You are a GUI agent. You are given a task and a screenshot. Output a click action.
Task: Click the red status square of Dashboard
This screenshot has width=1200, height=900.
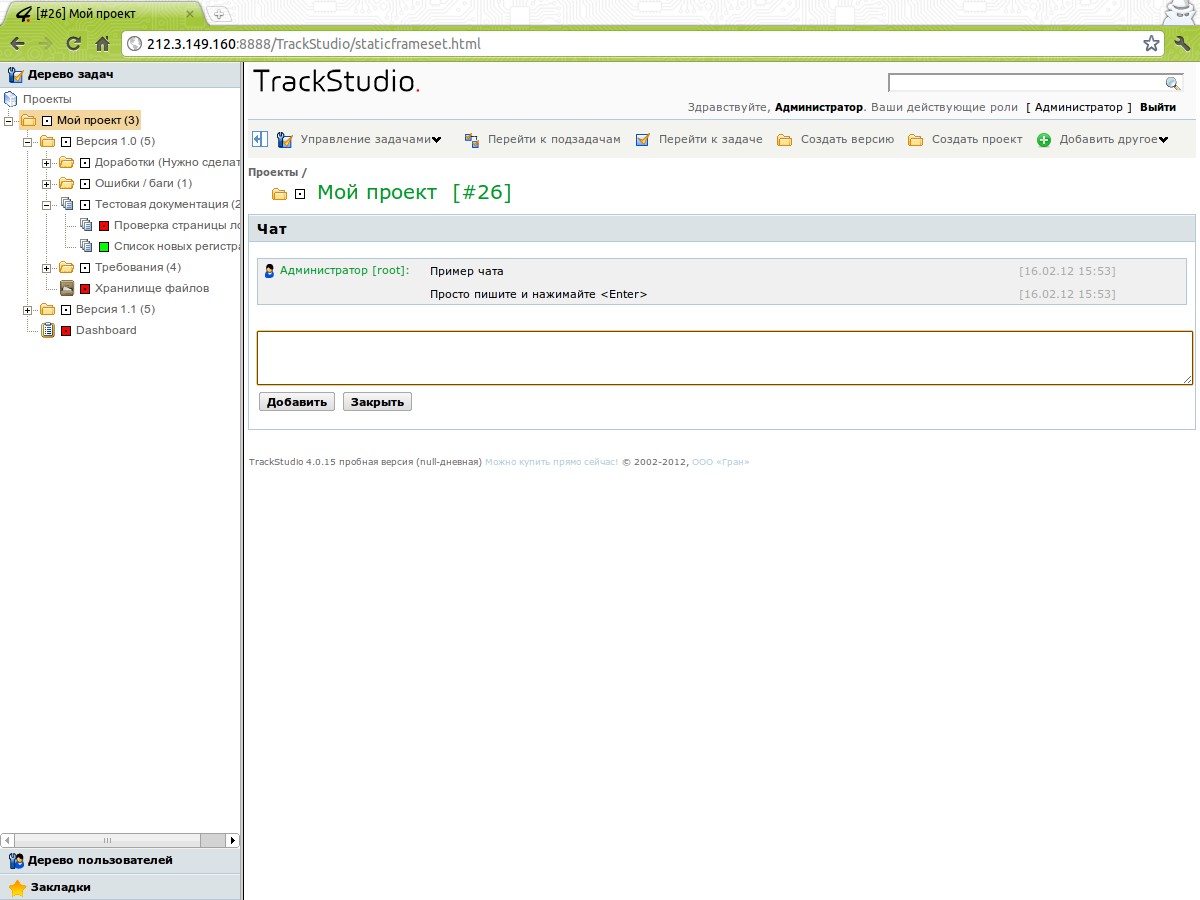tap(66, 331)
